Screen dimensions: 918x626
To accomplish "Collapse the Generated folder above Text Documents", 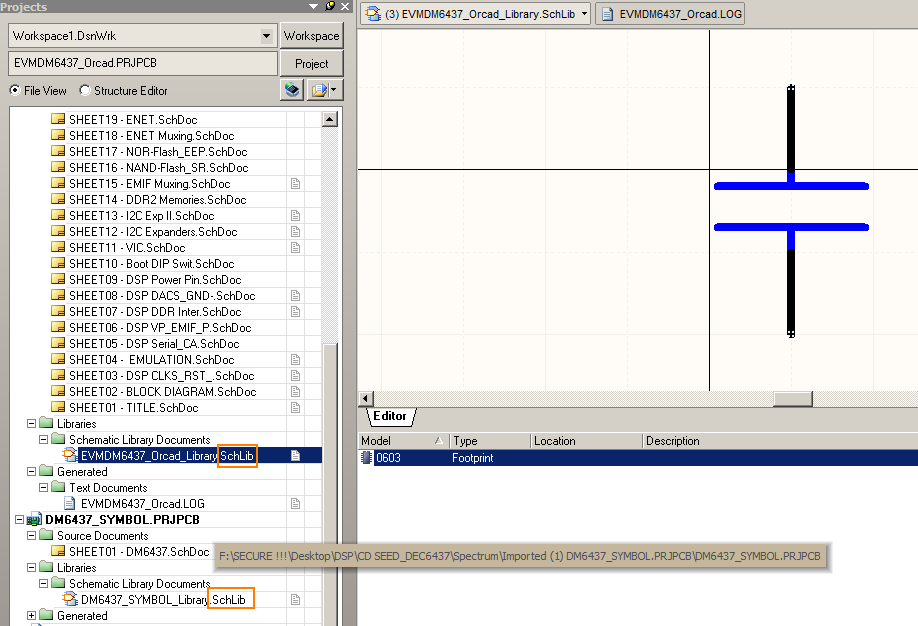I will 32,471.
